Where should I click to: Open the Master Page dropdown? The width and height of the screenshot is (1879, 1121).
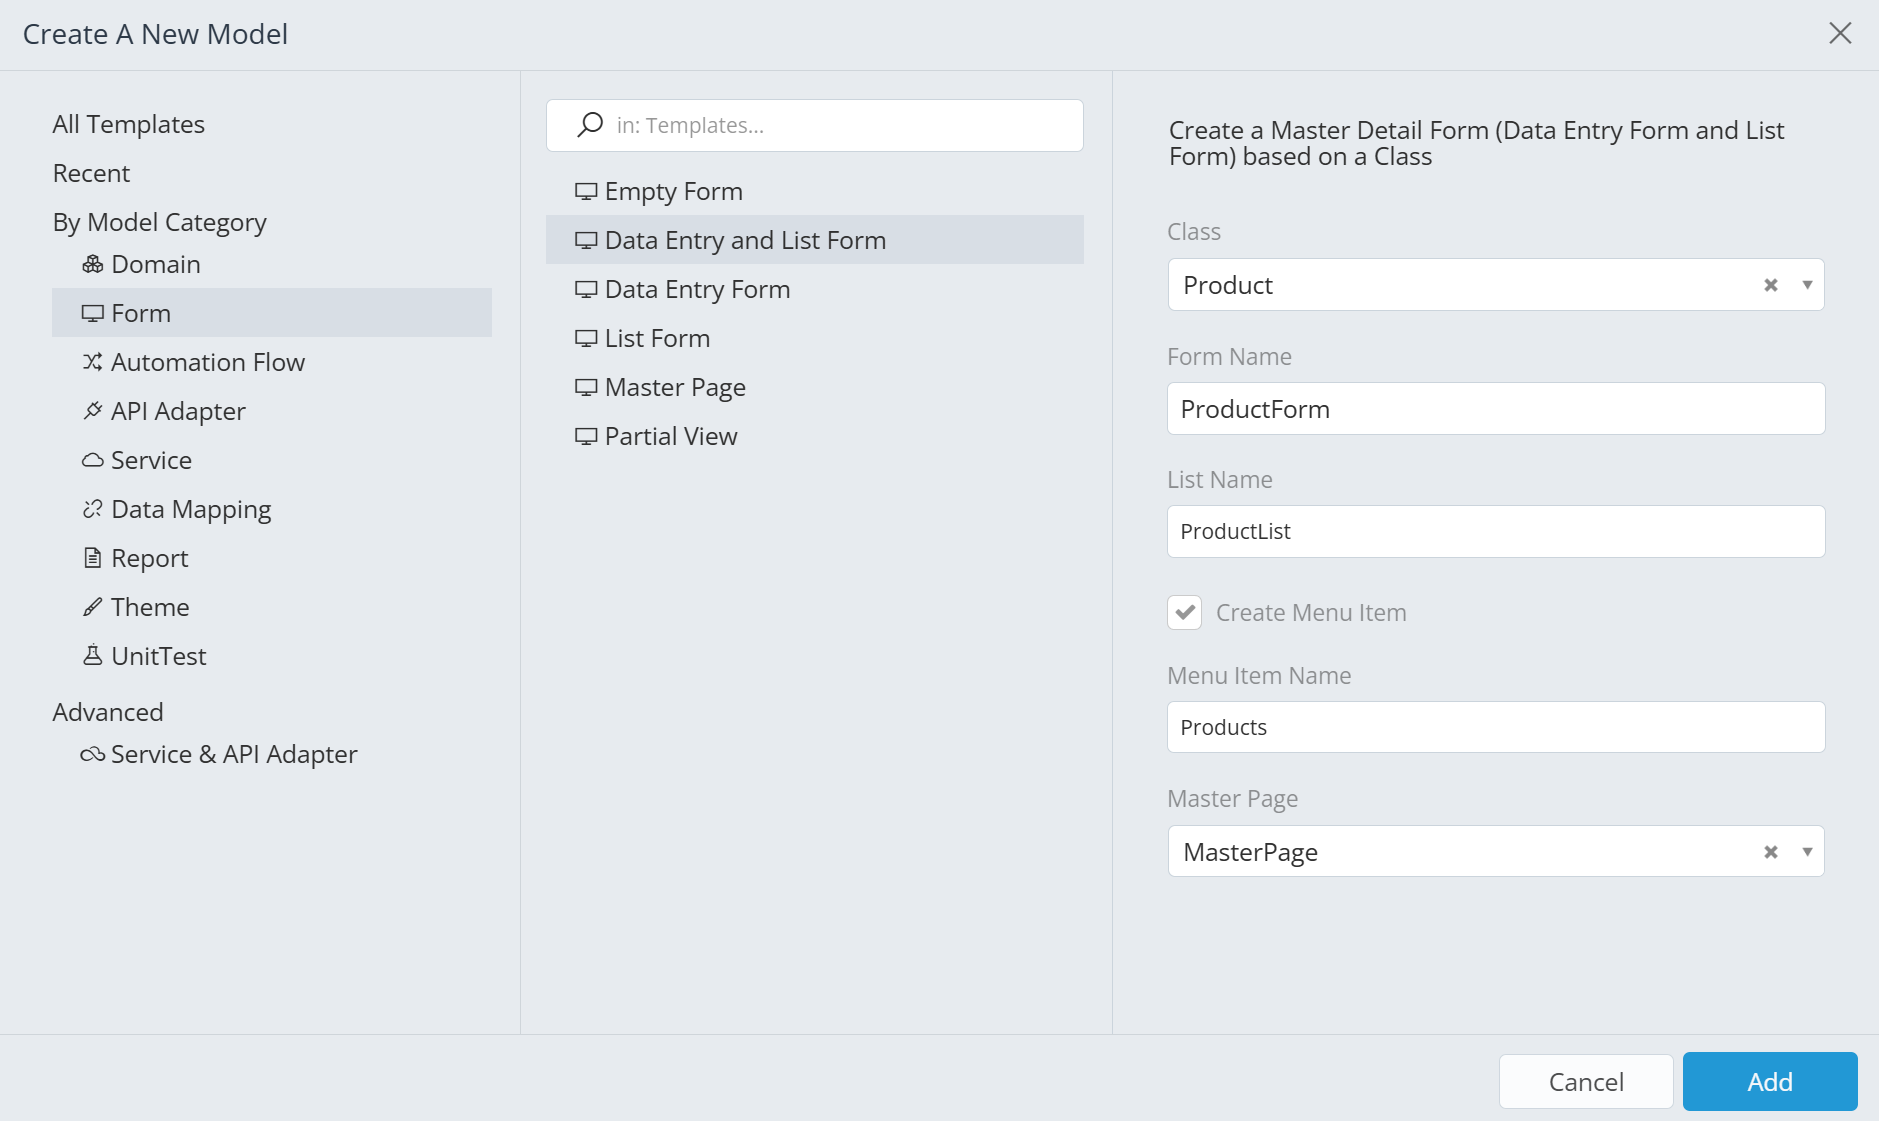(1806, 851)
